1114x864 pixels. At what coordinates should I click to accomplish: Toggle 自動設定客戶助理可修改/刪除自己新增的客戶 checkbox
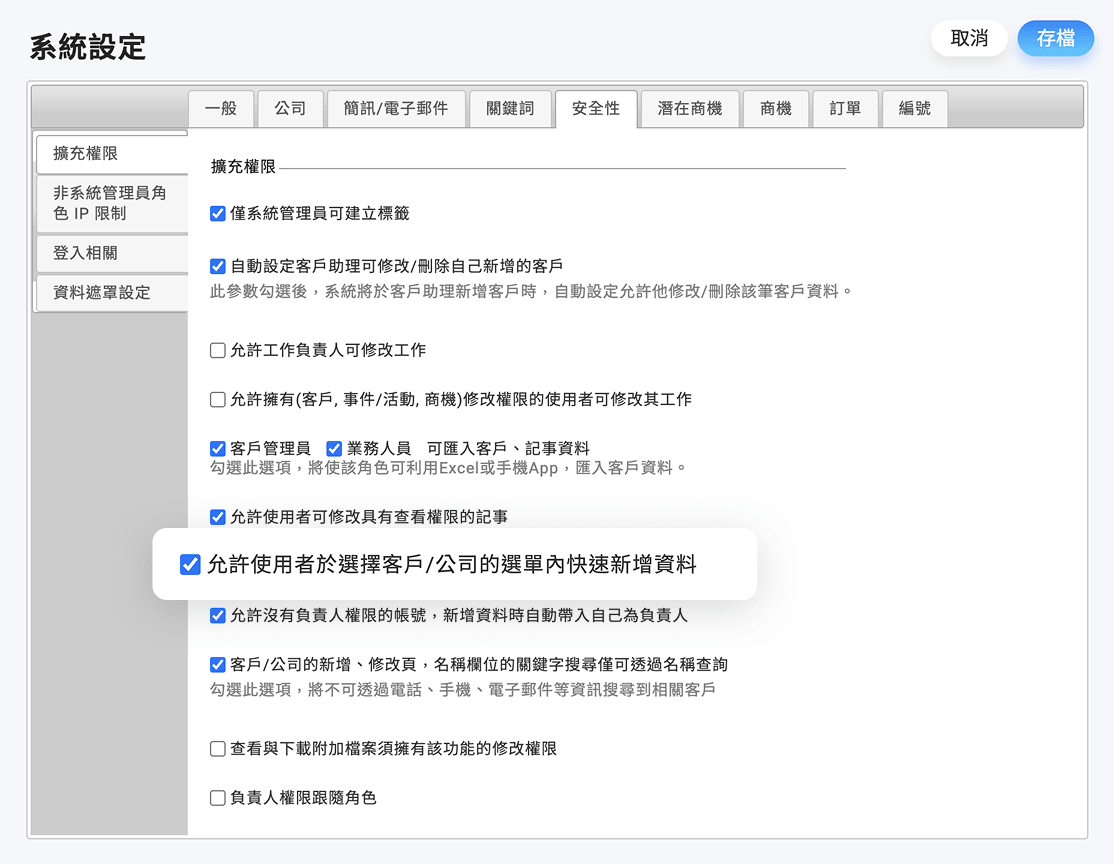[x=218, y=266]
